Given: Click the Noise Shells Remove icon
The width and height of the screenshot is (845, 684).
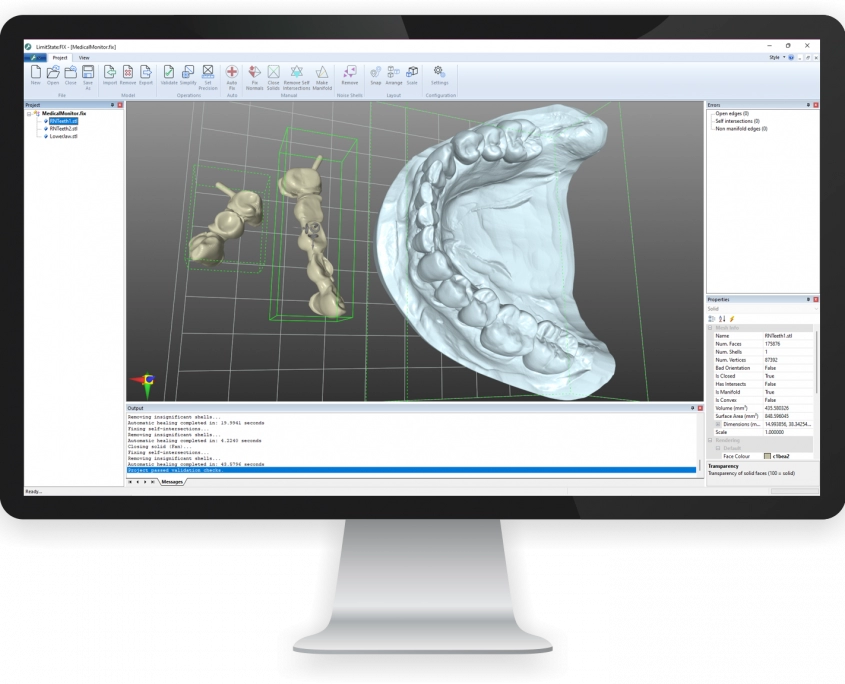Looking at the screenshot, I should (x=349, y=73).
